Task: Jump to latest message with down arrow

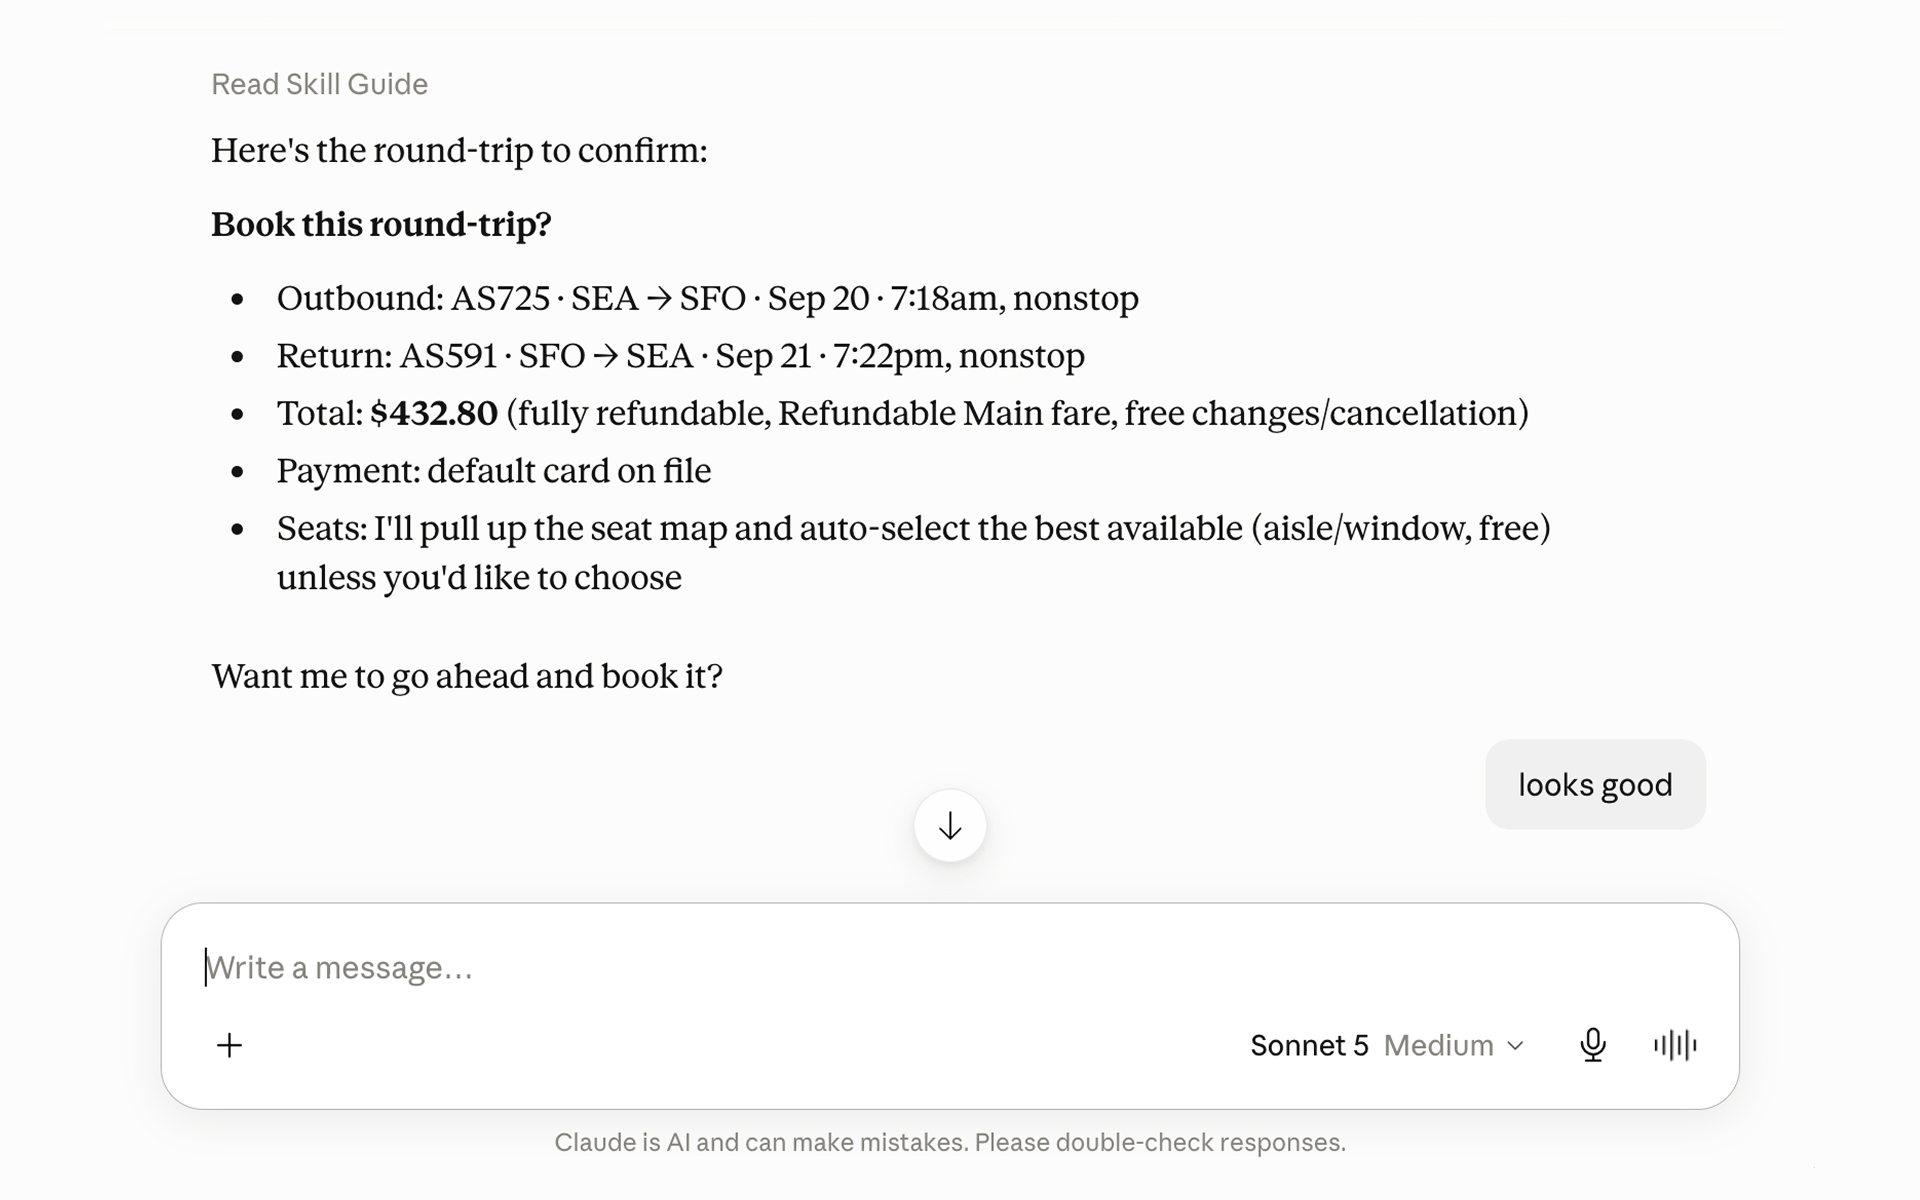Action: click(x=950, y=826)
